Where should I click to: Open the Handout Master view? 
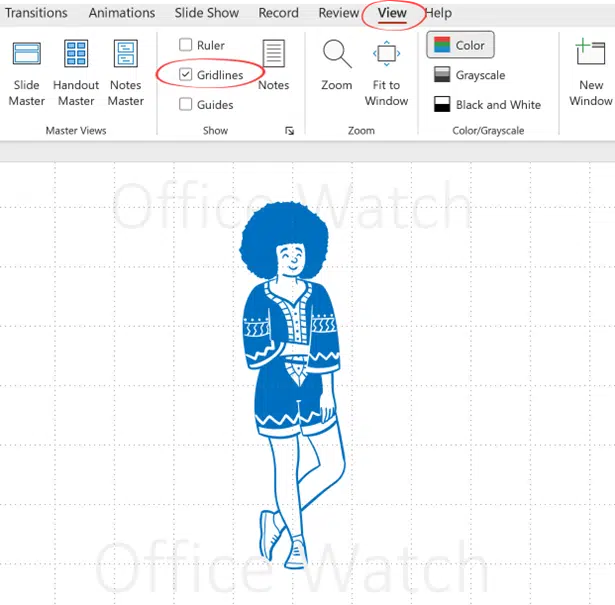76,73
